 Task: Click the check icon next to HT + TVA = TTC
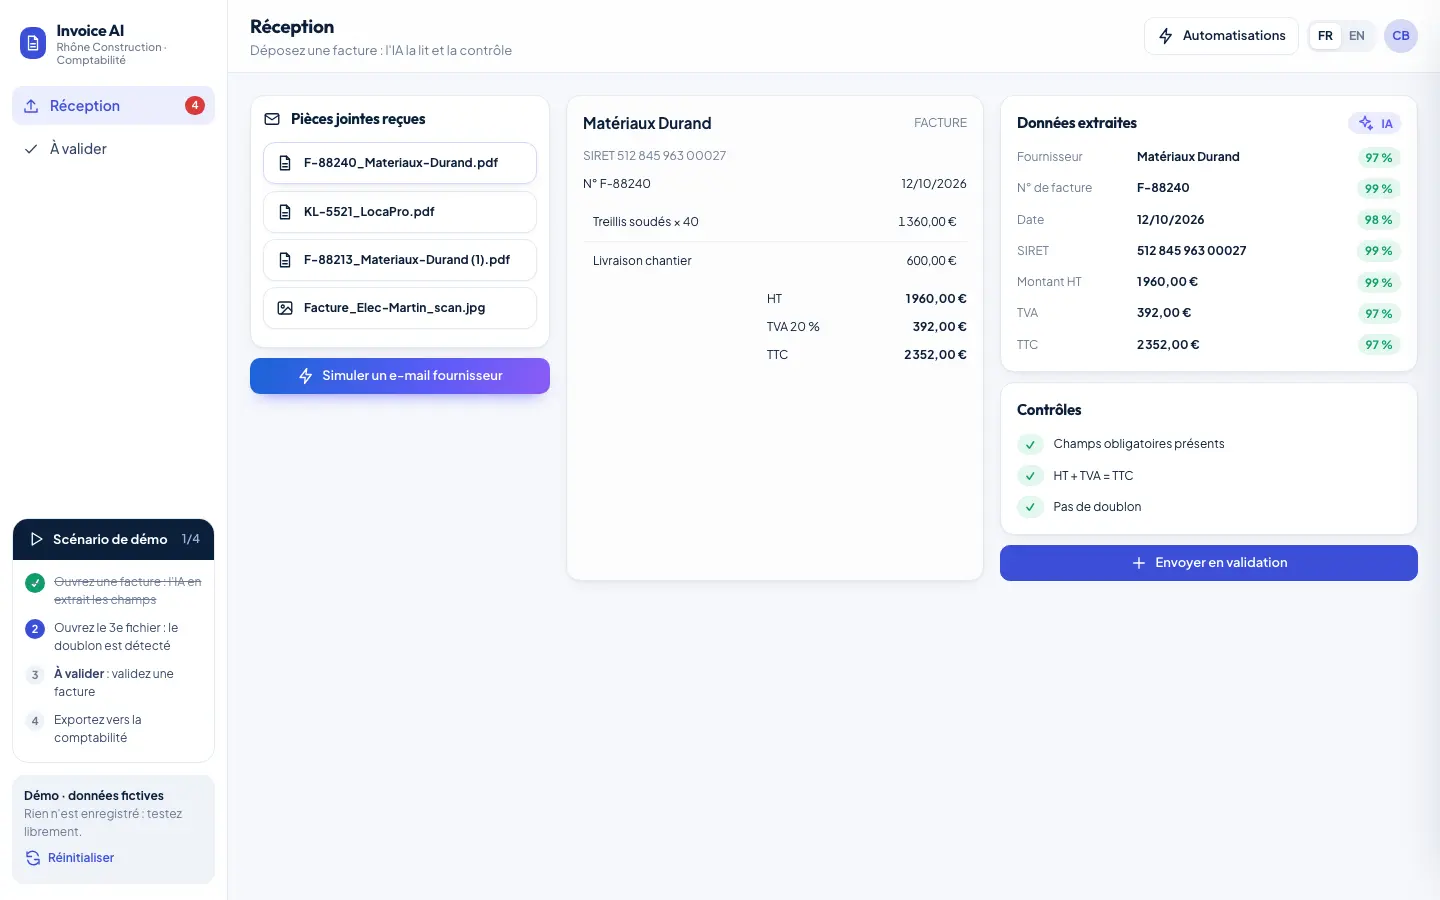tap(1030, 476)
